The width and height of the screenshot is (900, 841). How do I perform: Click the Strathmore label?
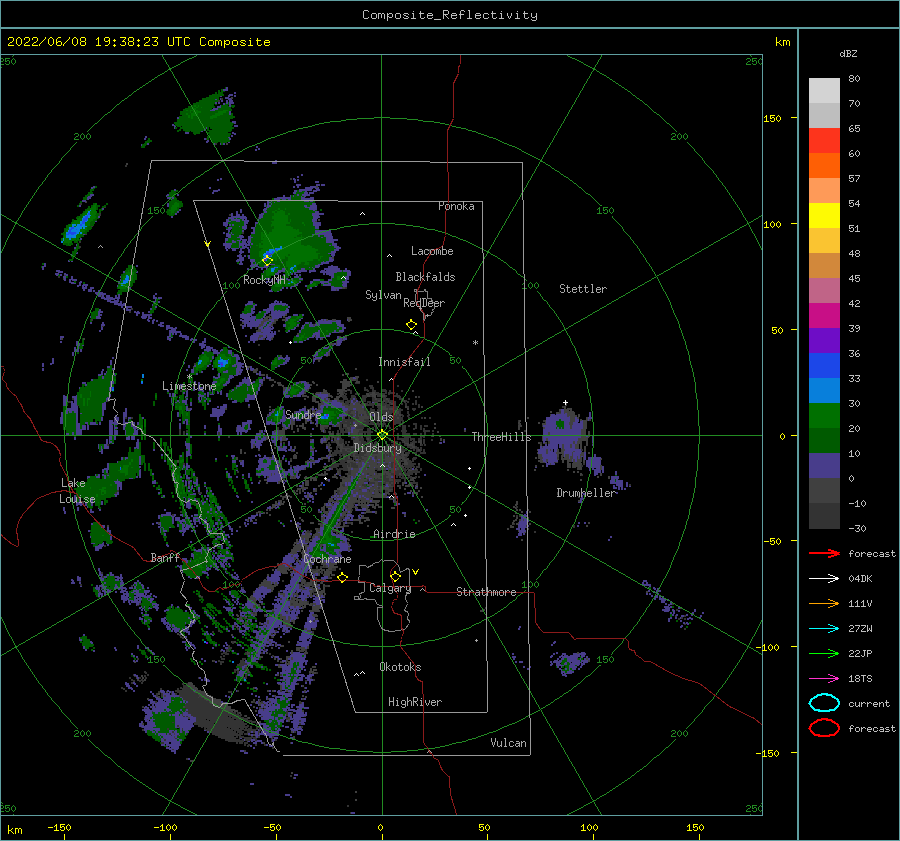coord(486,592)
